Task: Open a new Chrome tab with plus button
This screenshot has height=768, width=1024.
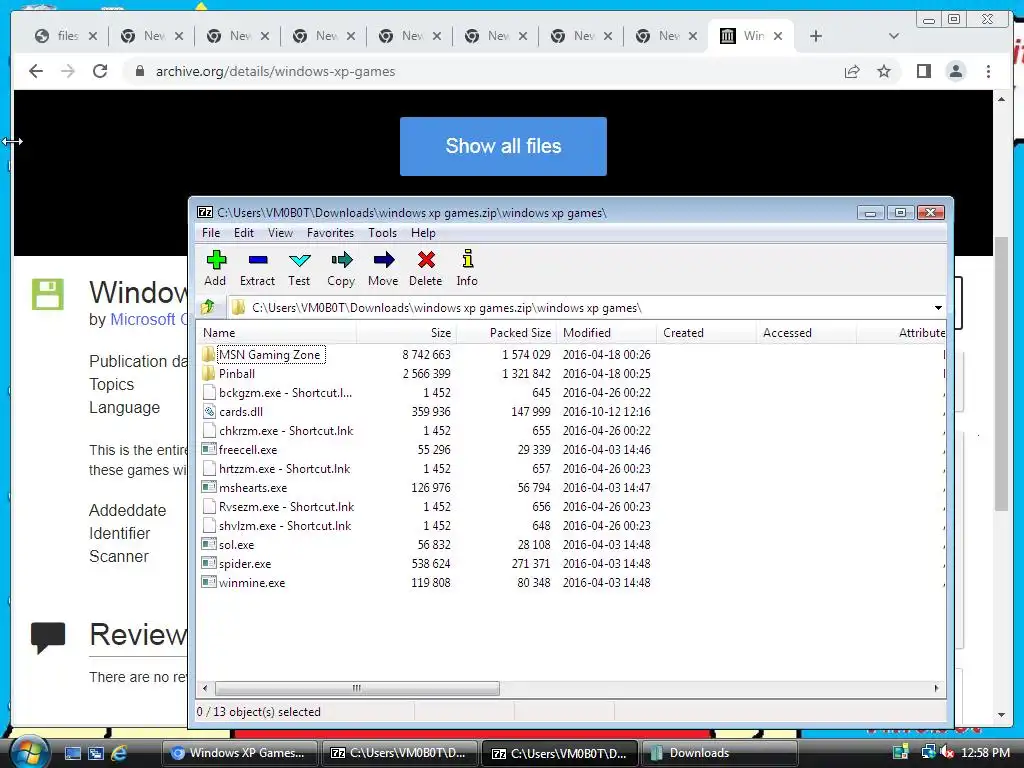Action: point(816,36)
